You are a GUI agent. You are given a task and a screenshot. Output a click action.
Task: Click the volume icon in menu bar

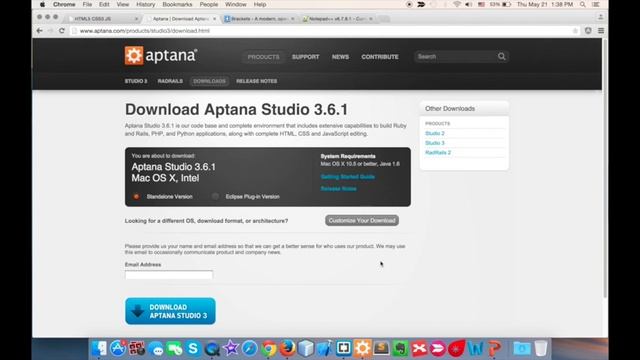469,4
